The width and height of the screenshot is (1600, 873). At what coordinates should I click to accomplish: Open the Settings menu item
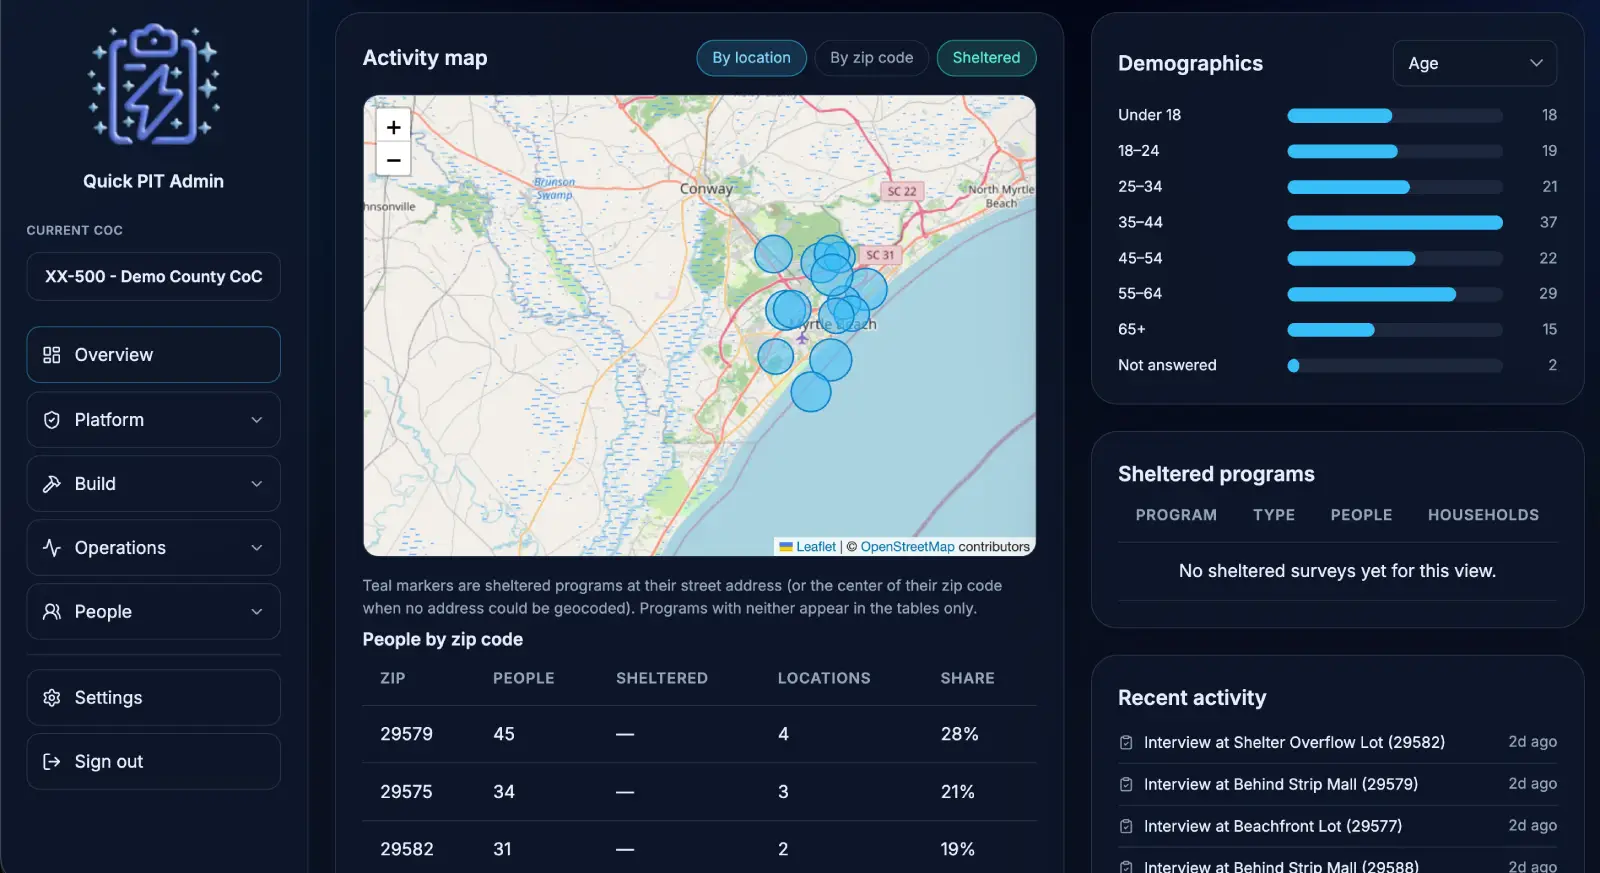tap(153, 698)
